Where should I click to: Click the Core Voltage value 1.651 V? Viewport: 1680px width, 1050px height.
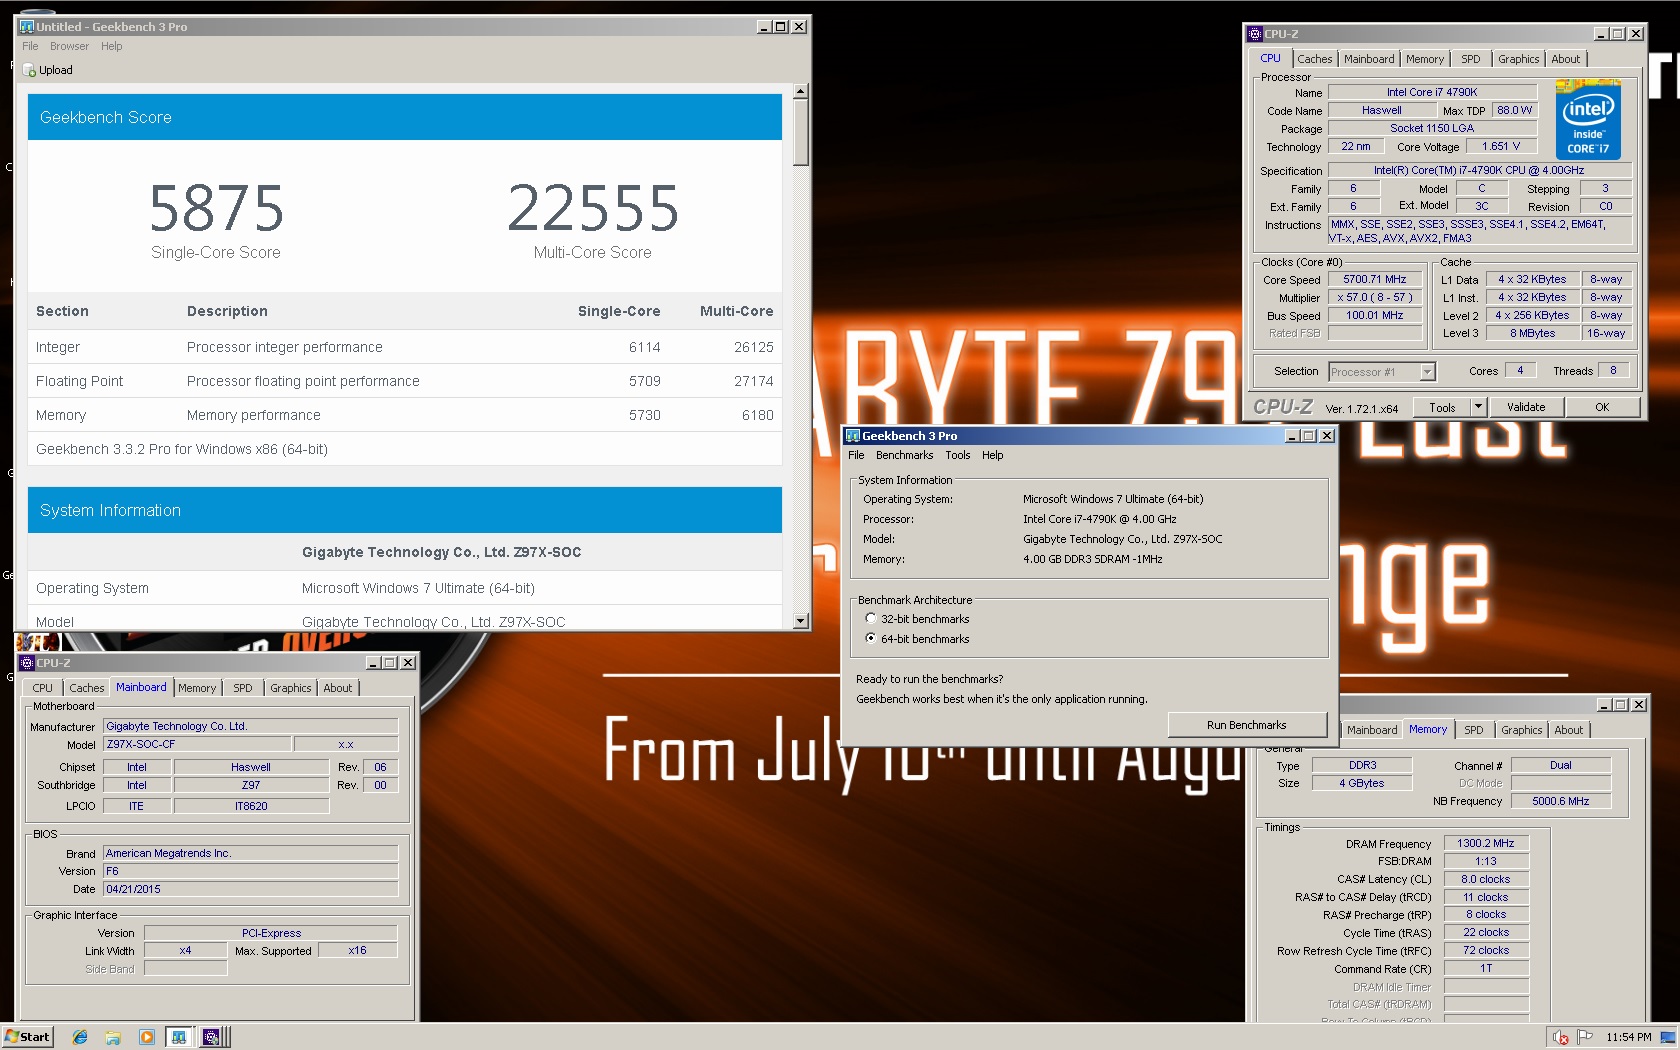coord(1500,146)
